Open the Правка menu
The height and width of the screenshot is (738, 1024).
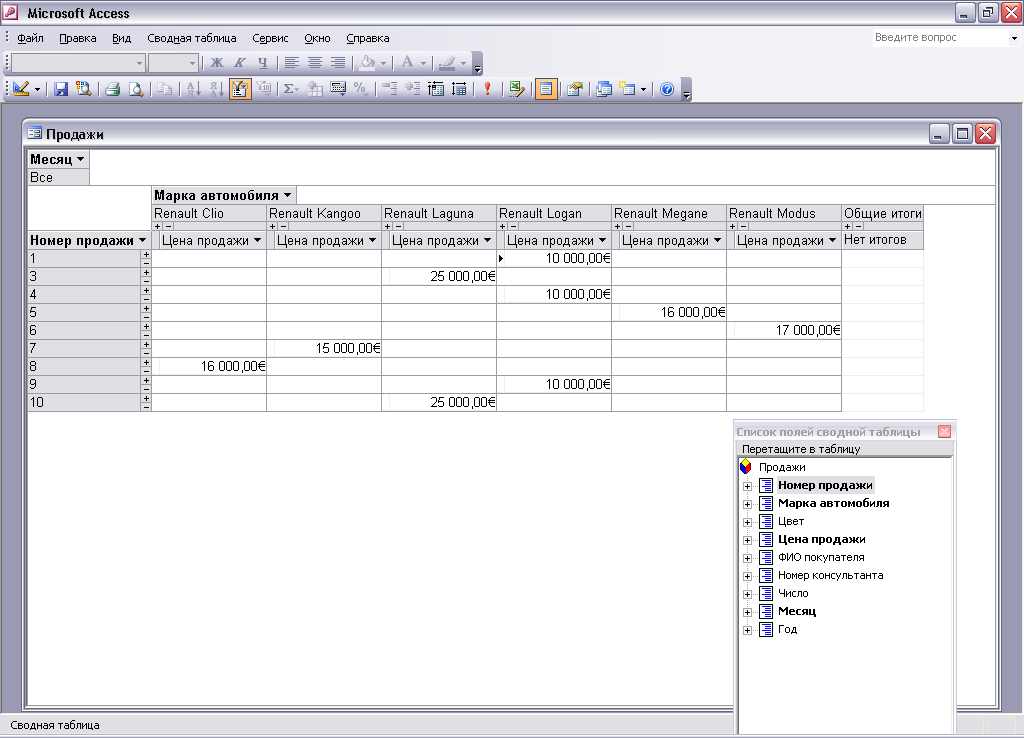(x=78, y=38)
